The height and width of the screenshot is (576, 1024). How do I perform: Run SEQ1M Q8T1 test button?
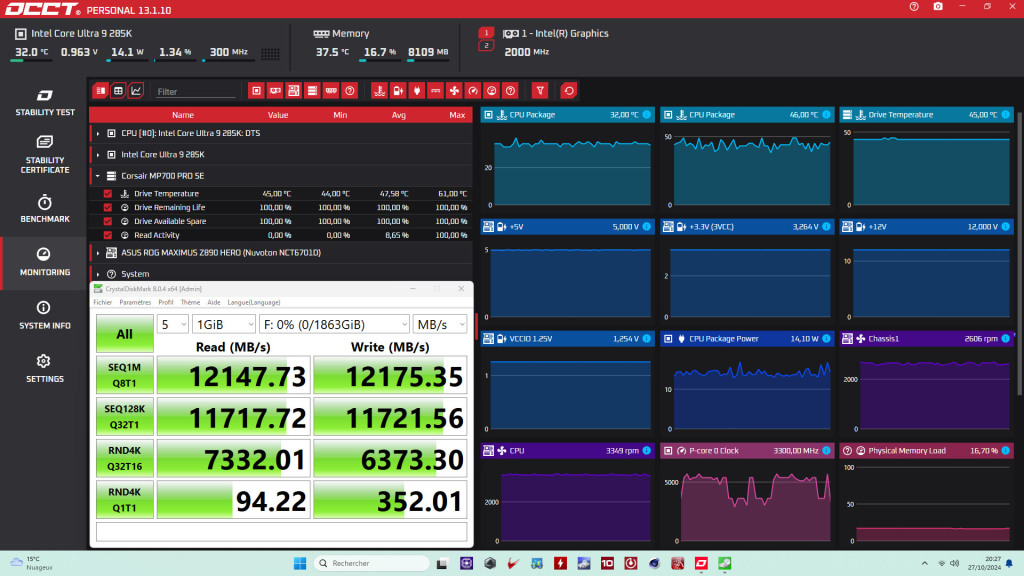coord(125,376)
